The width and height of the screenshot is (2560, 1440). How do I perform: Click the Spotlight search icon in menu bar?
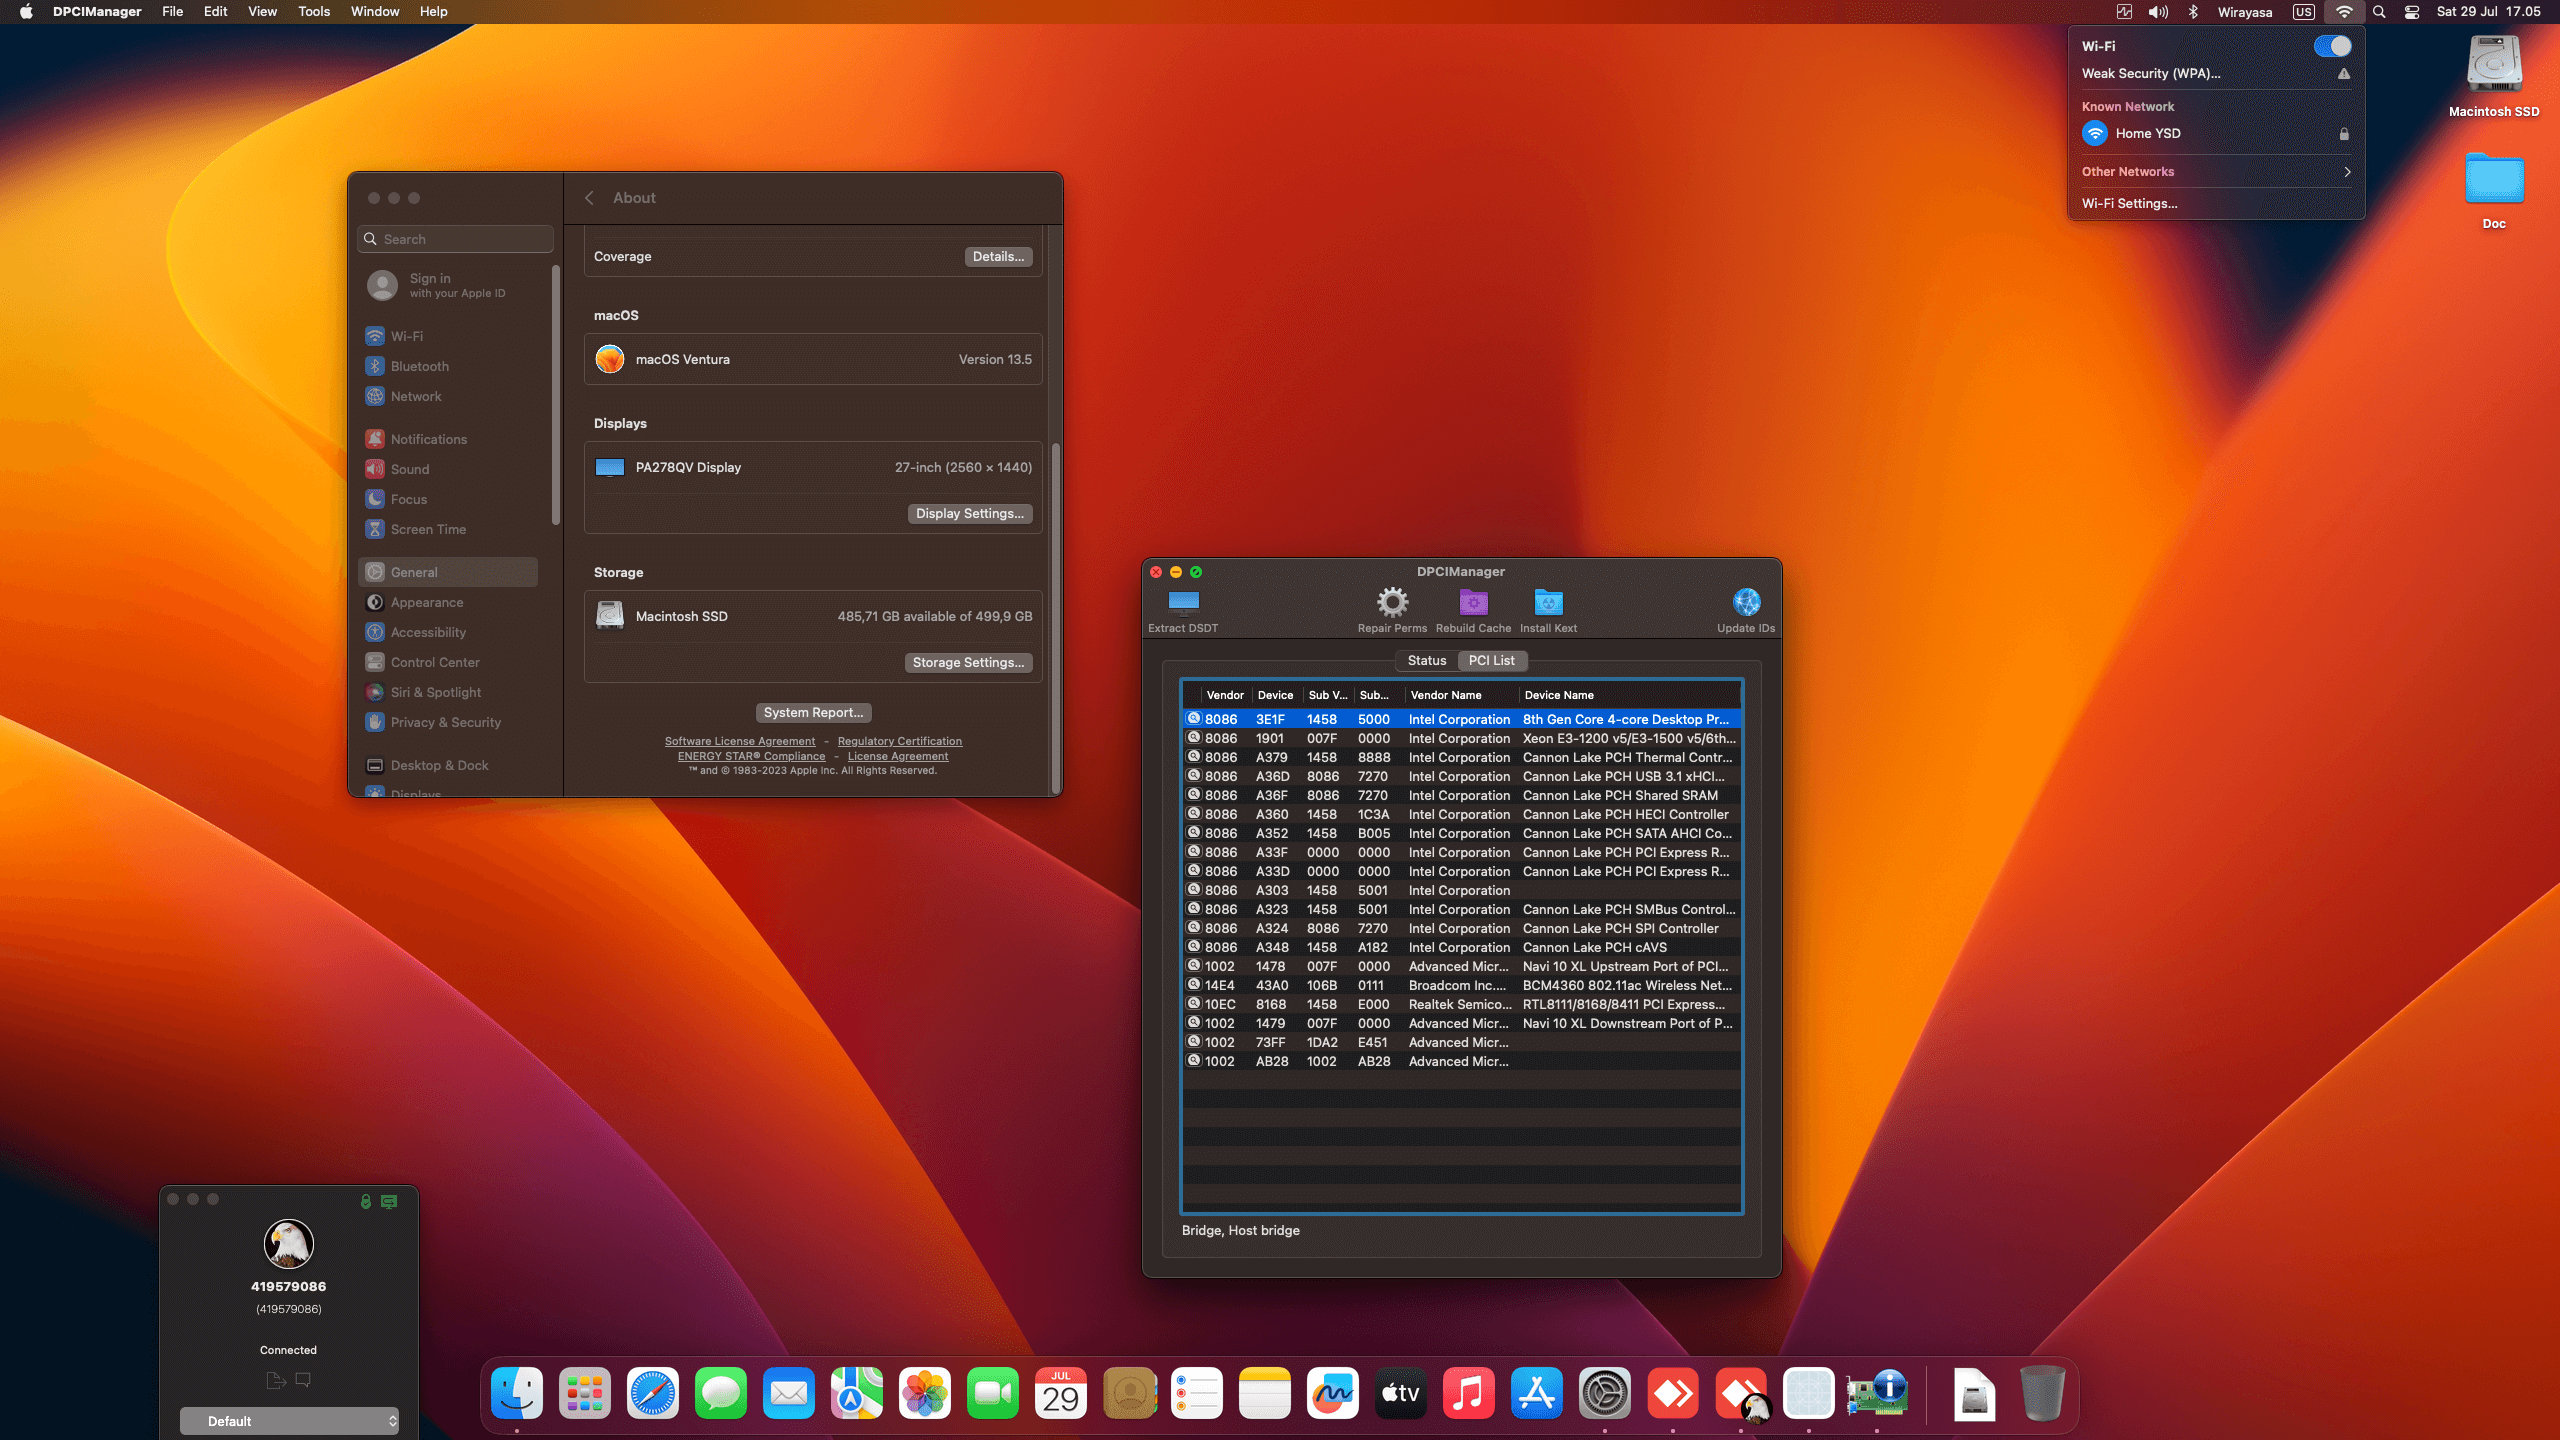(2379, 11)
